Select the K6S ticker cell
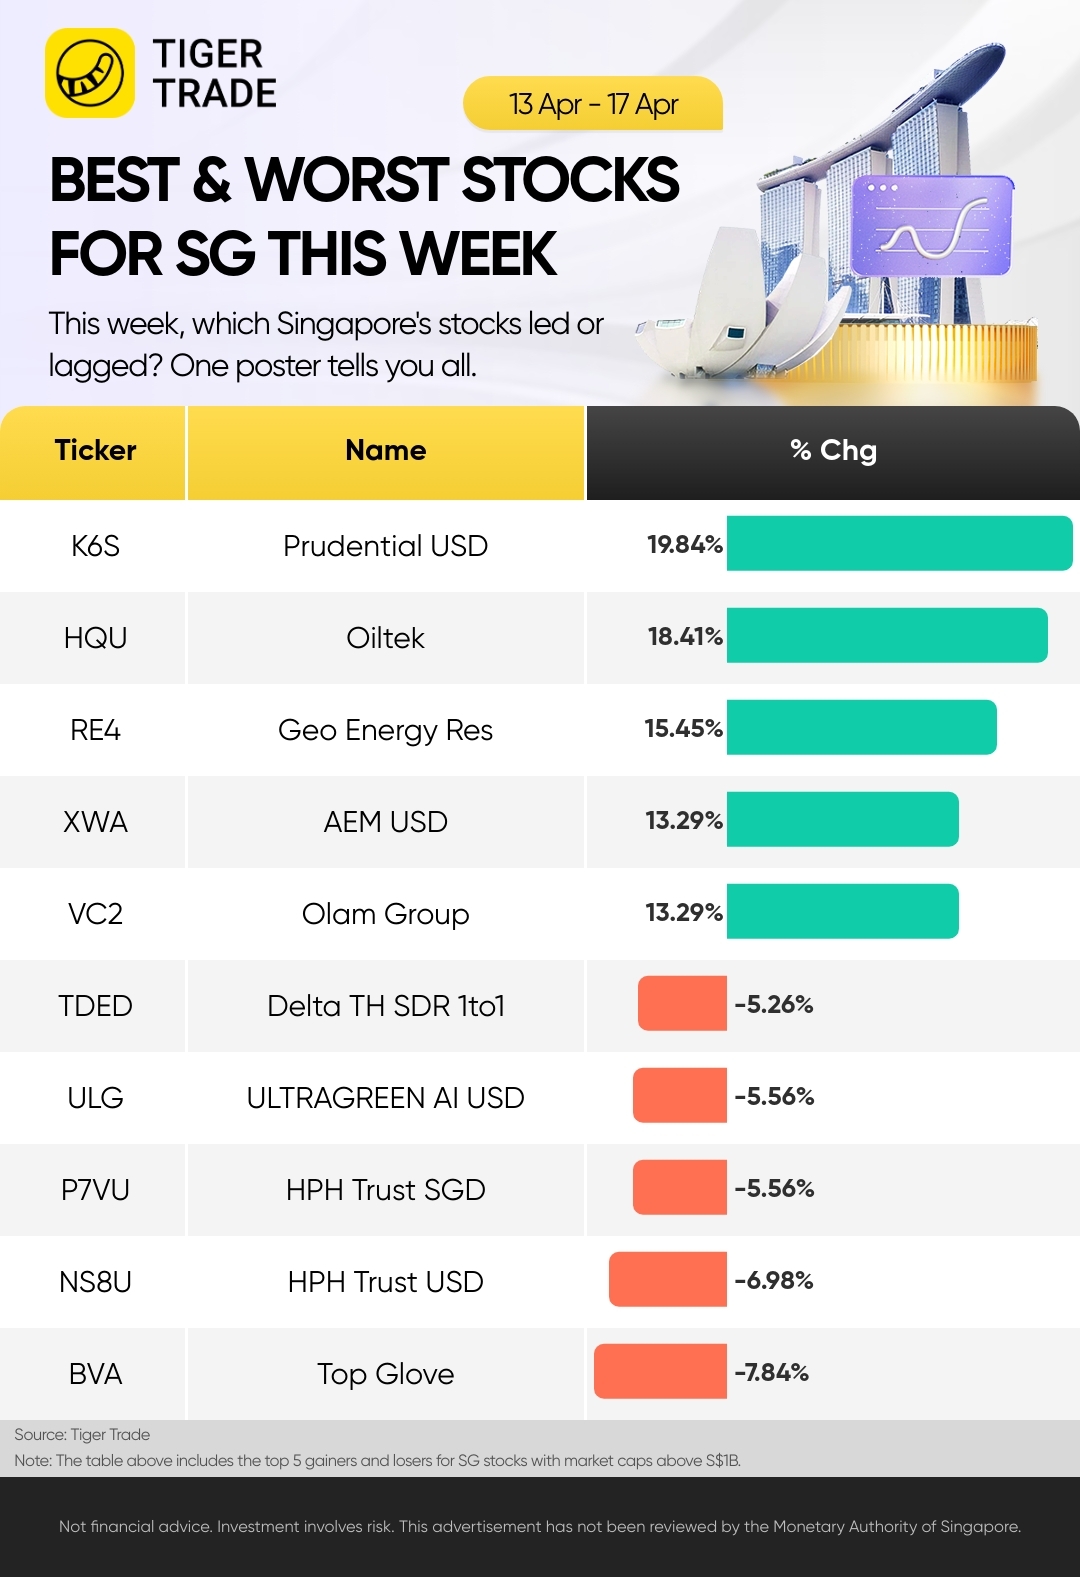This screenshot has width=1080, height=1577. pyautogui.click(x=95, y=546)
